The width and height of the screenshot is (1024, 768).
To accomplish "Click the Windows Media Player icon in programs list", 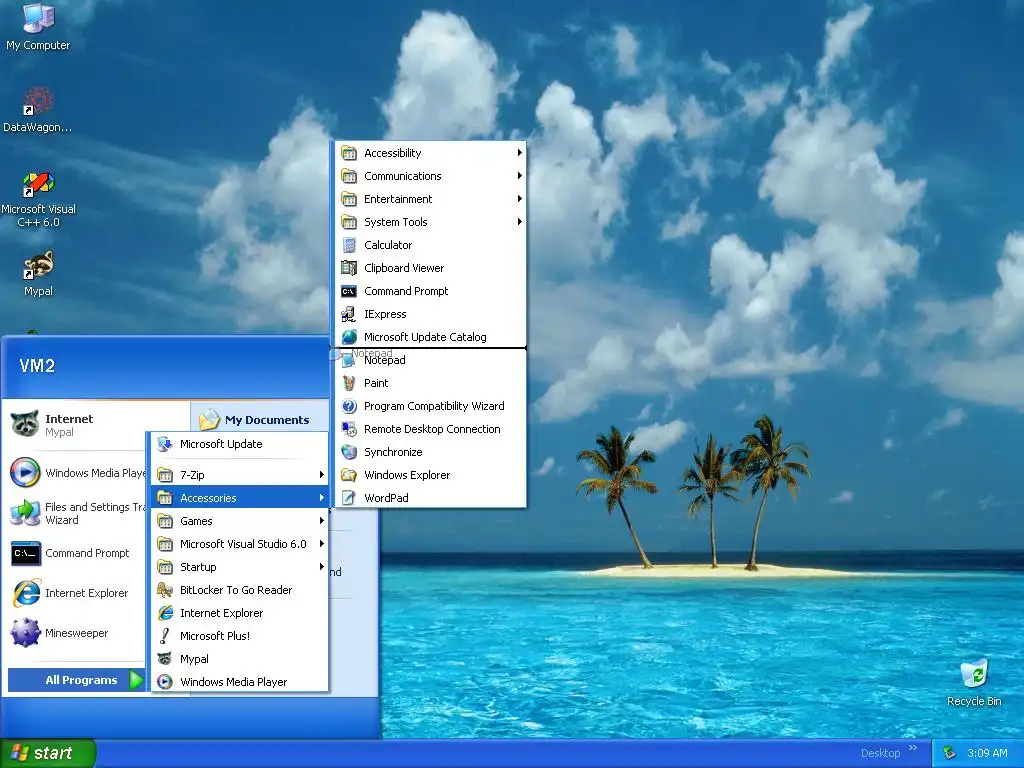I will click(165, 682).
